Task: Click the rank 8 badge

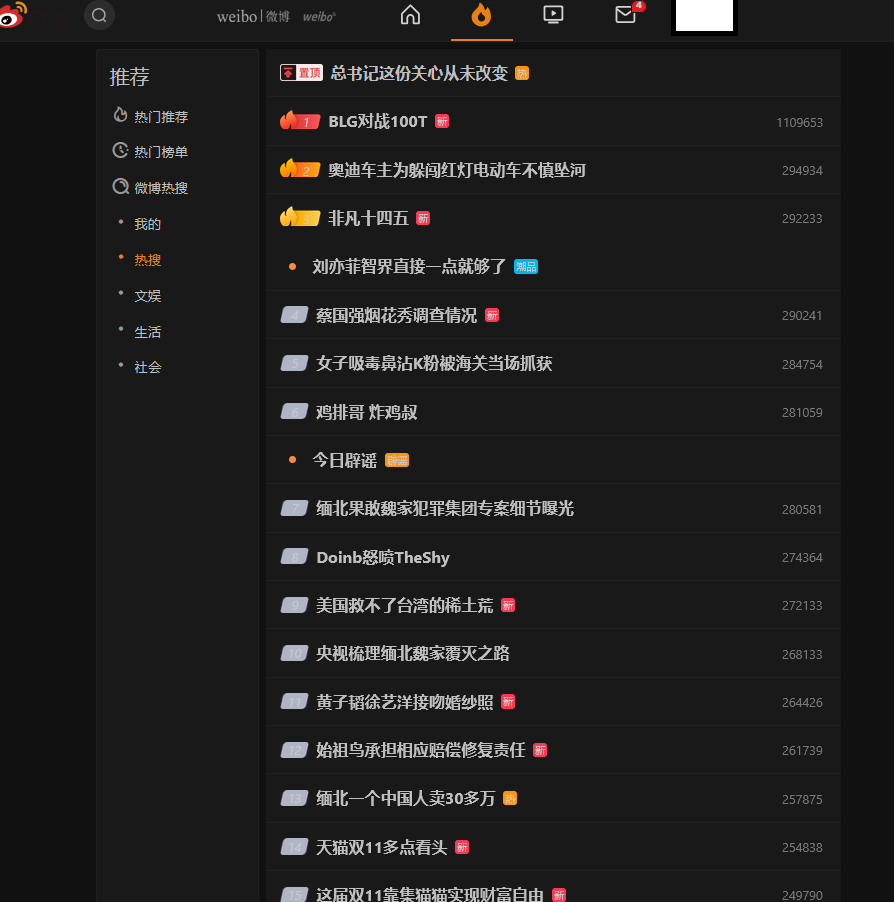Action: (x=295, y=556)
